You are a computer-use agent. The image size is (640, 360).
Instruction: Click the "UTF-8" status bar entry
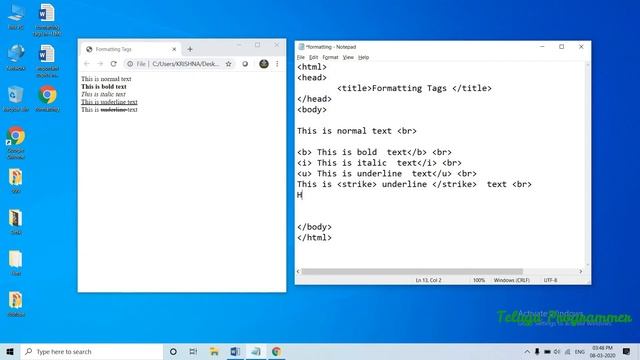click(x=550, y=280)
